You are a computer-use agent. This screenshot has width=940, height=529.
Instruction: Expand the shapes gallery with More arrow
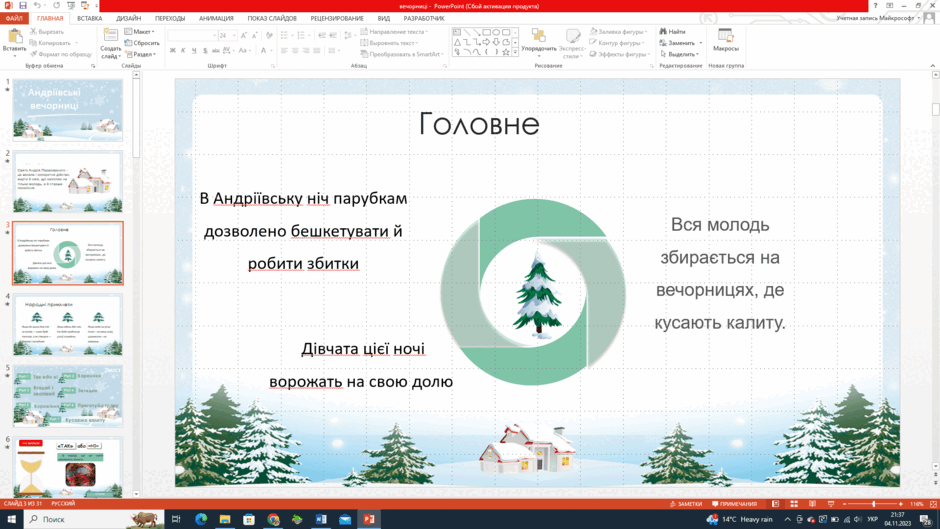515,52
